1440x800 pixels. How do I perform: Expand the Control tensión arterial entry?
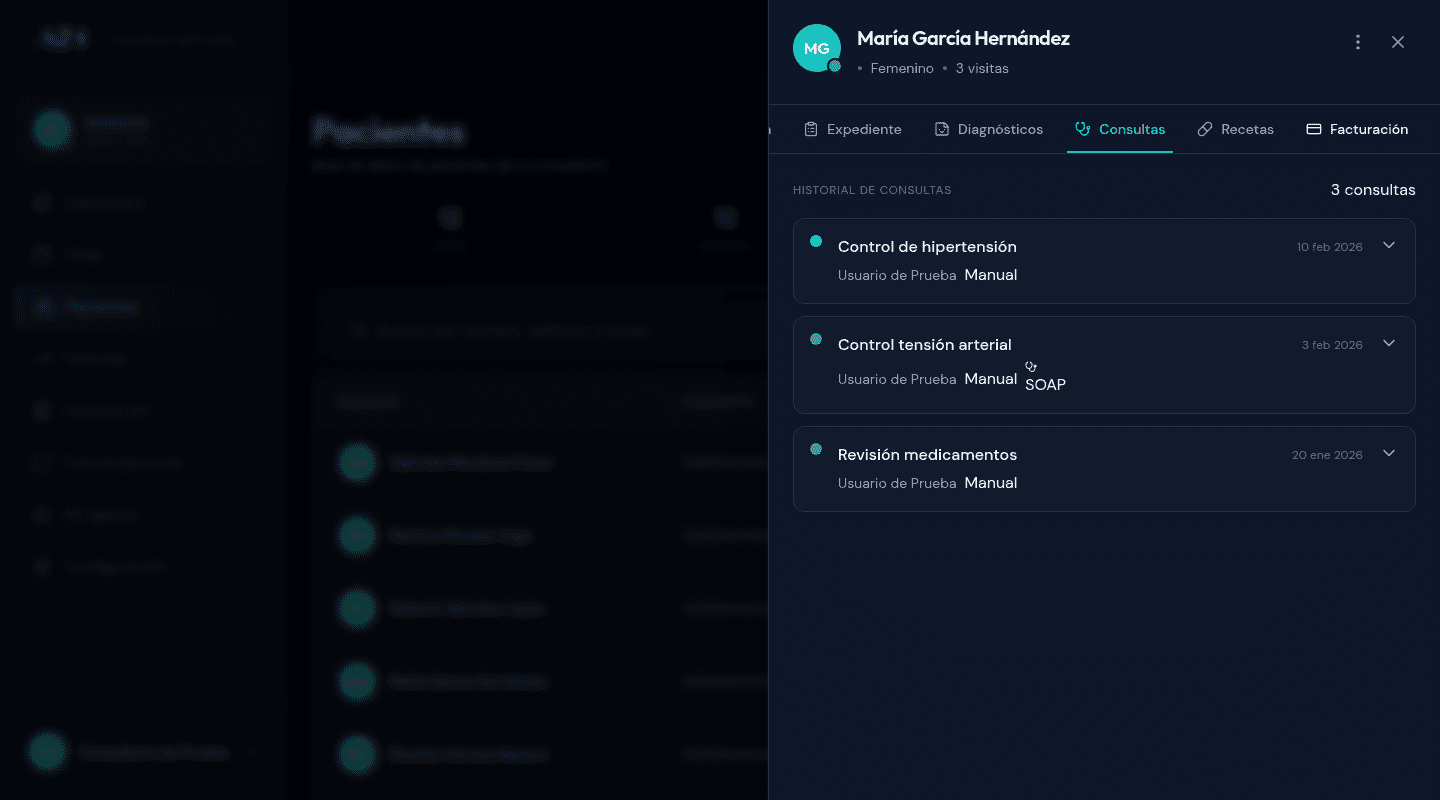point(1389,344)
